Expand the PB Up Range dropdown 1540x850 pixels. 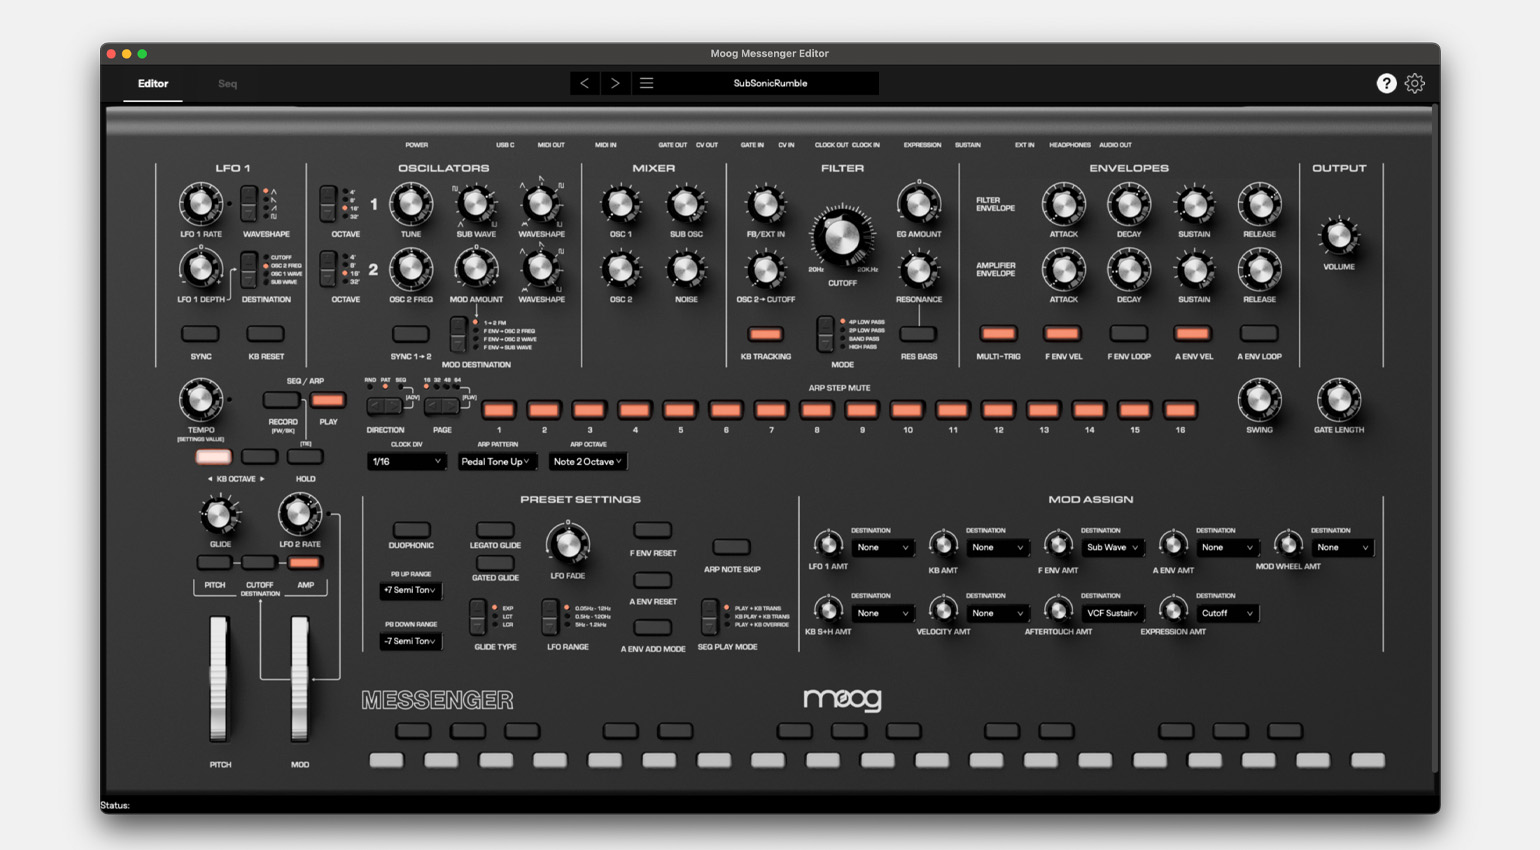pos(410,591)
